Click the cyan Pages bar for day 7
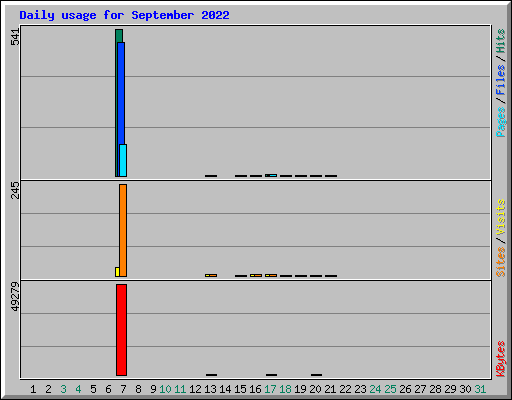This screenshot has width=512, height=400. (x=123, y=160)
